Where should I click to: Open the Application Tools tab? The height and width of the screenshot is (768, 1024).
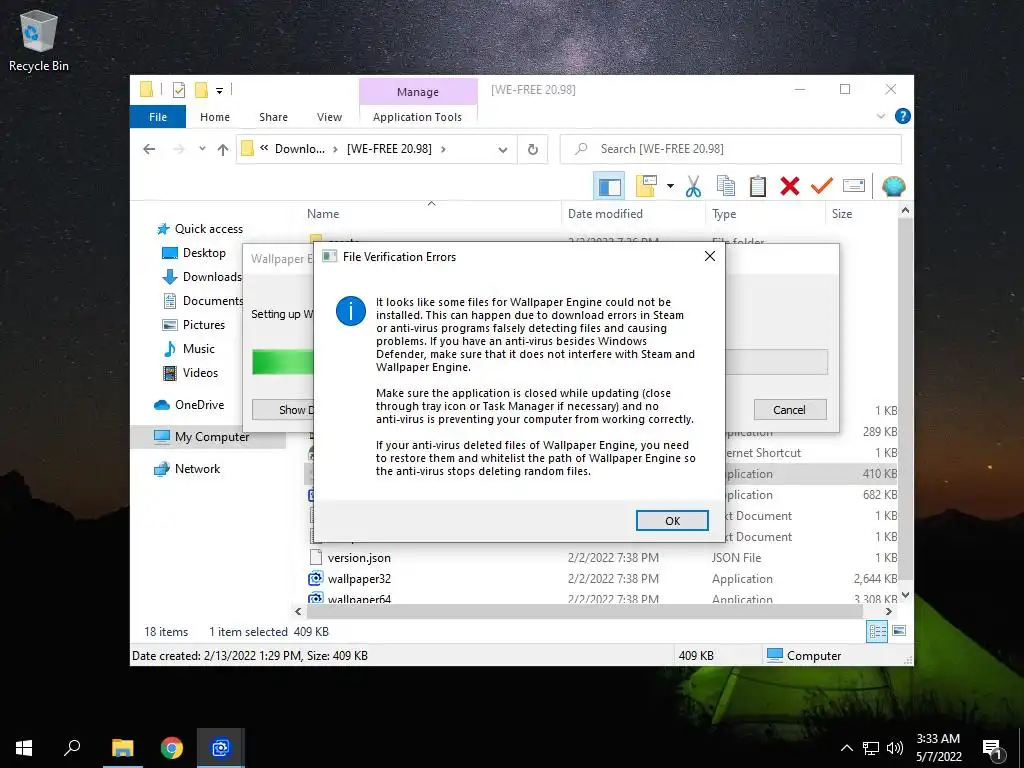[x=417, y=117]
